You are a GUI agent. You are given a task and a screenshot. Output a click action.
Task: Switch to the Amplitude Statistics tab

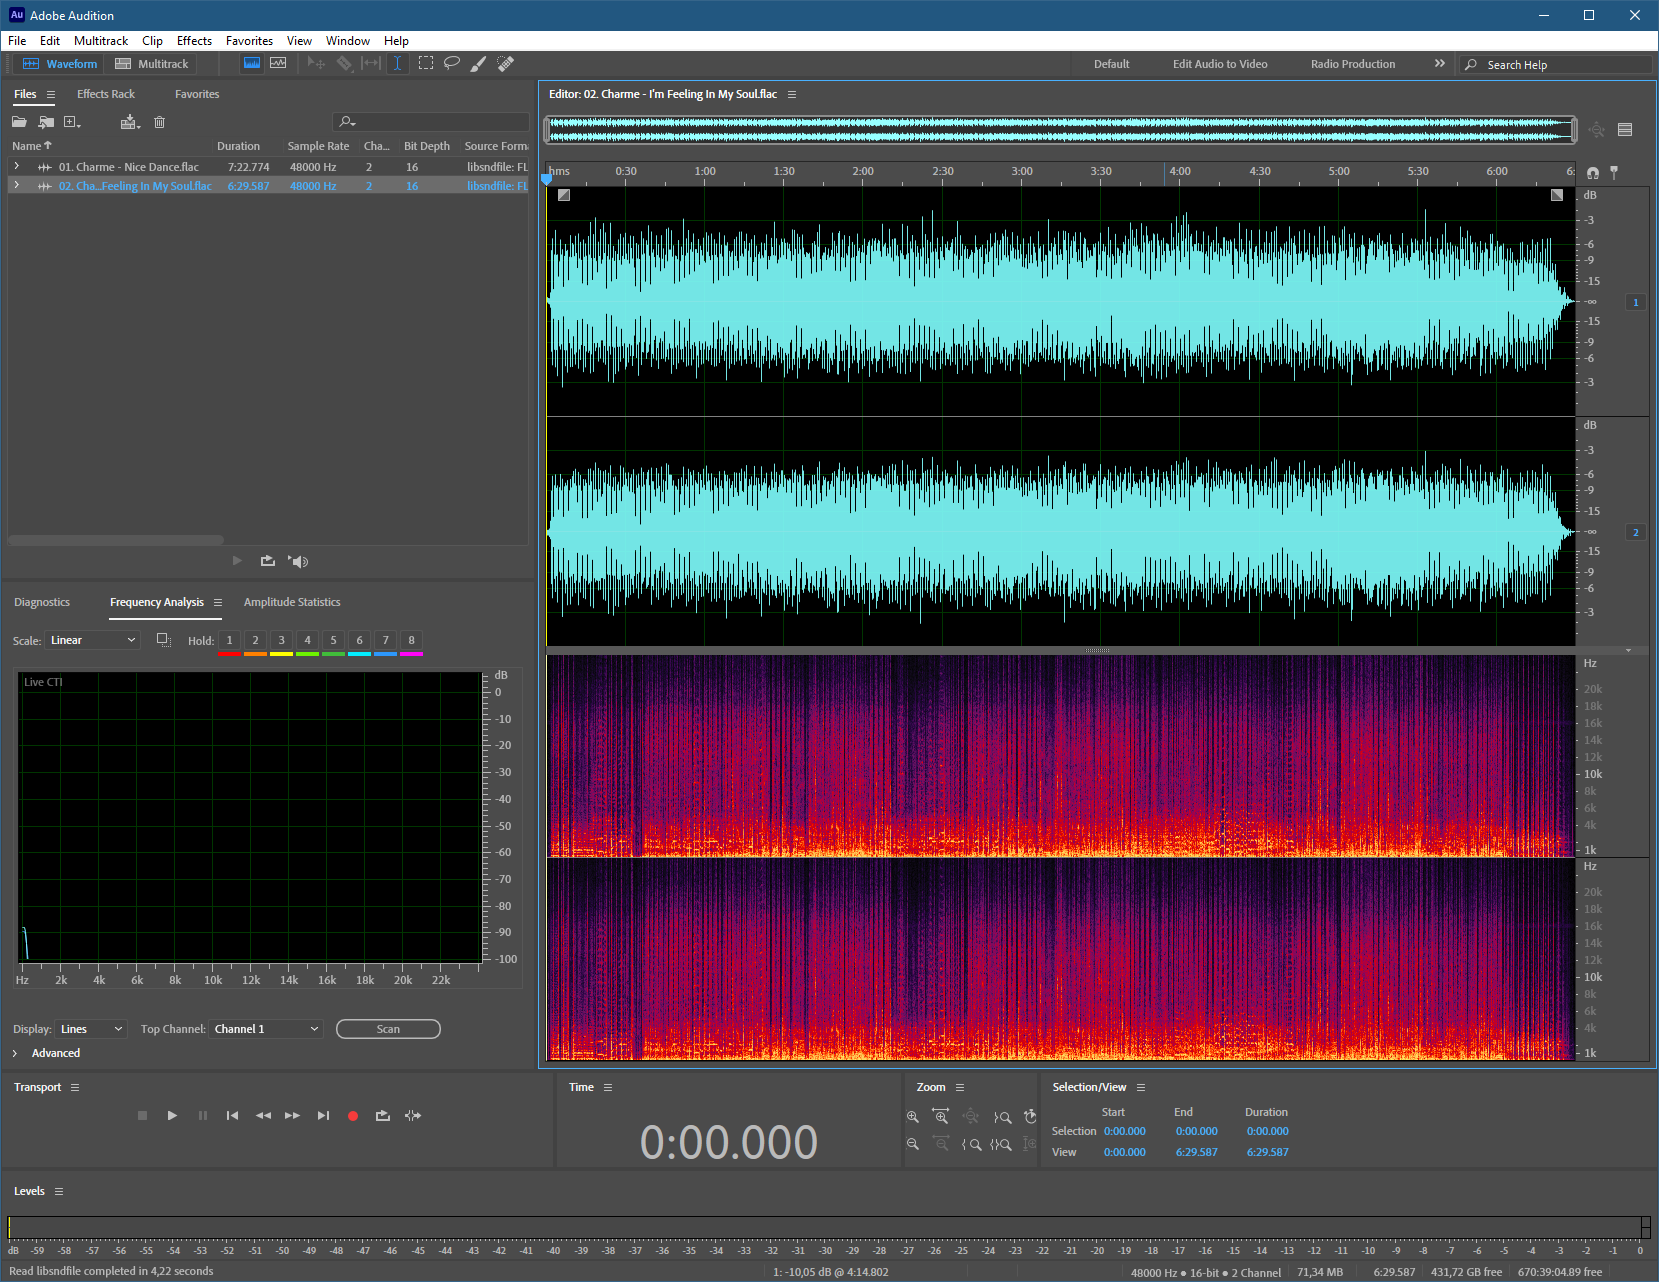tap(292, 602)
